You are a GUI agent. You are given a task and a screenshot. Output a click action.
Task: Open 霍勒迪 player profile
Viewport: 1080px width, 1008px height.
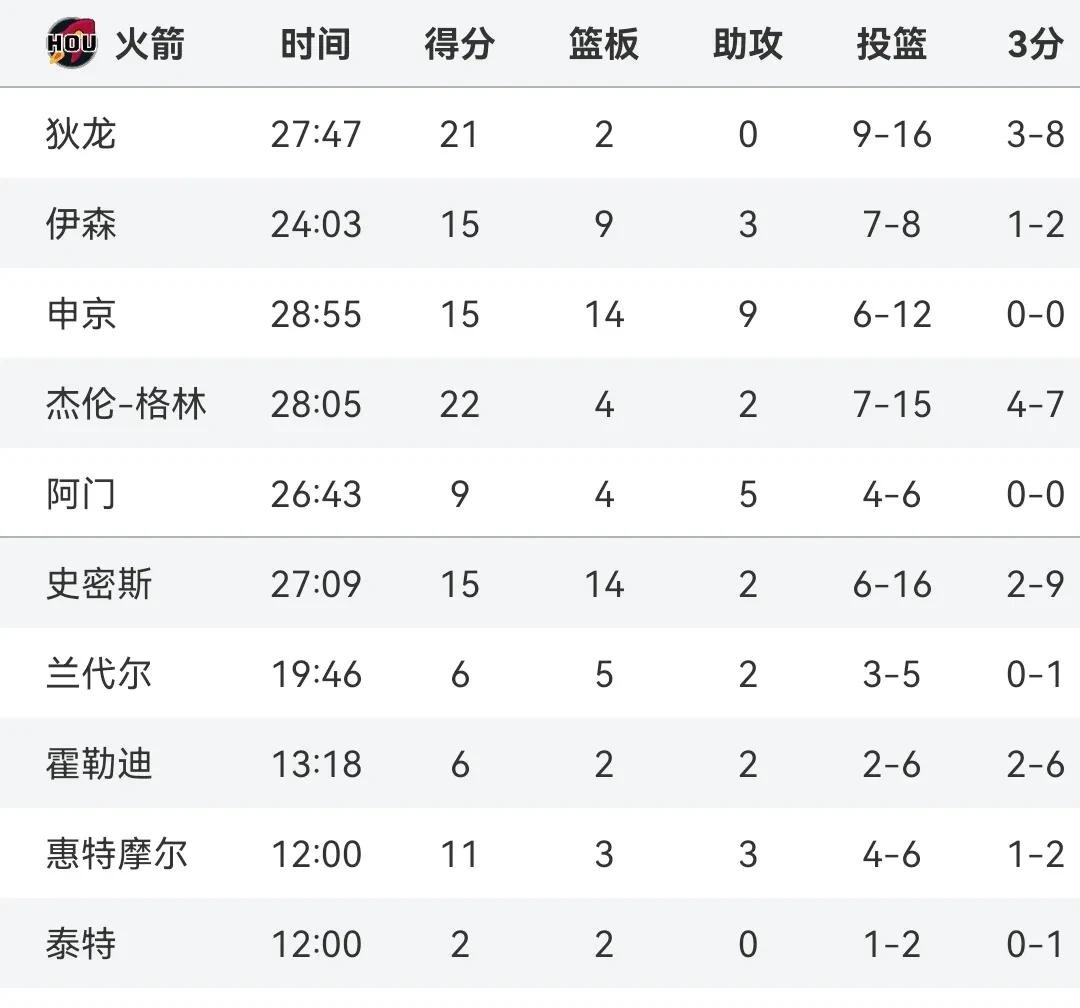[x=99, y=764]
